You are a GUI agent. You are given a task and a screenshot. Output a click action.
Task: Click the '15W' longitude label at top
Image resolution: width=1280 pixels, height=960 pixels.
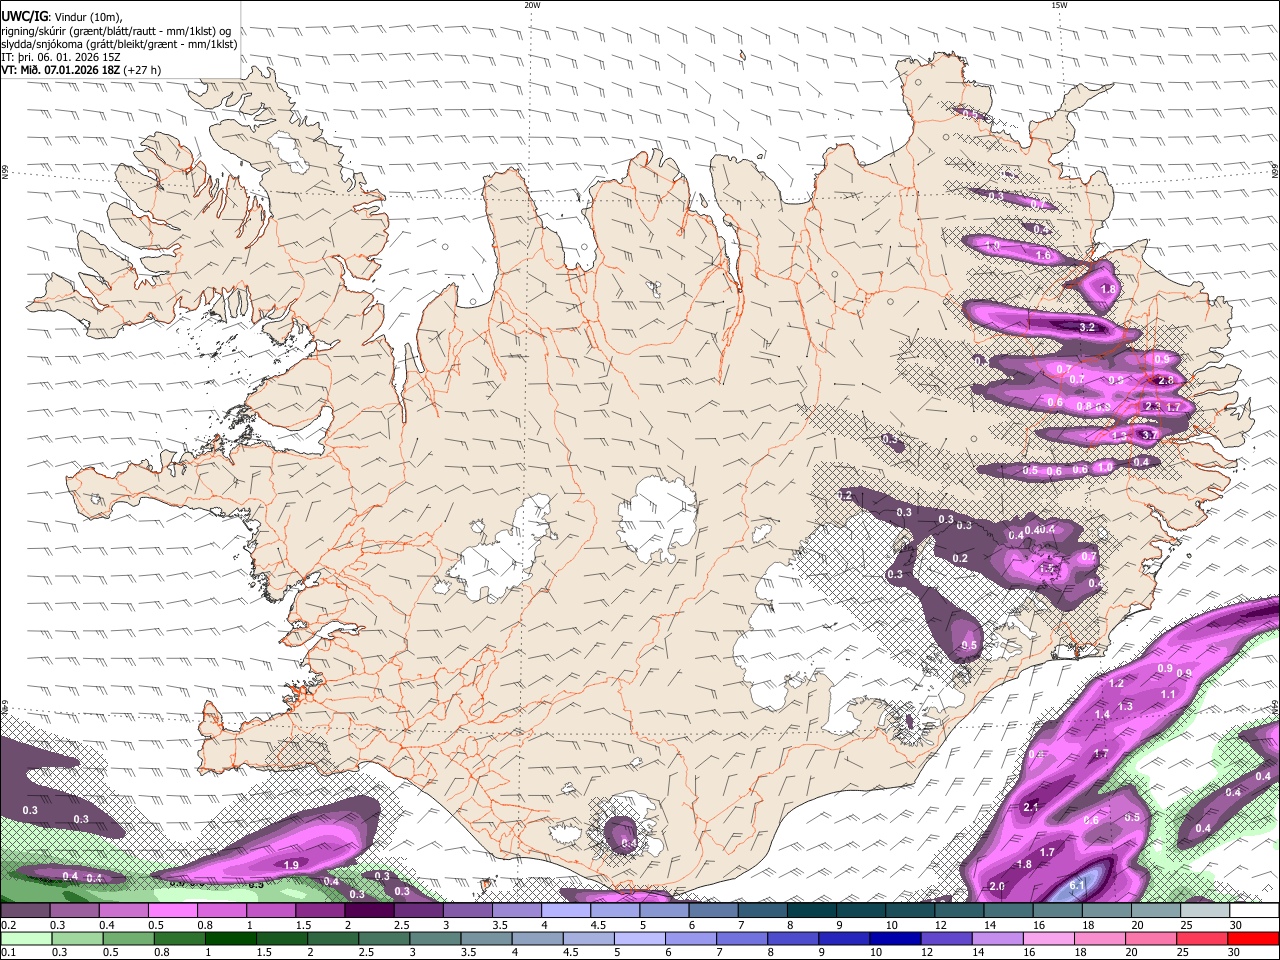[1059, 5]
